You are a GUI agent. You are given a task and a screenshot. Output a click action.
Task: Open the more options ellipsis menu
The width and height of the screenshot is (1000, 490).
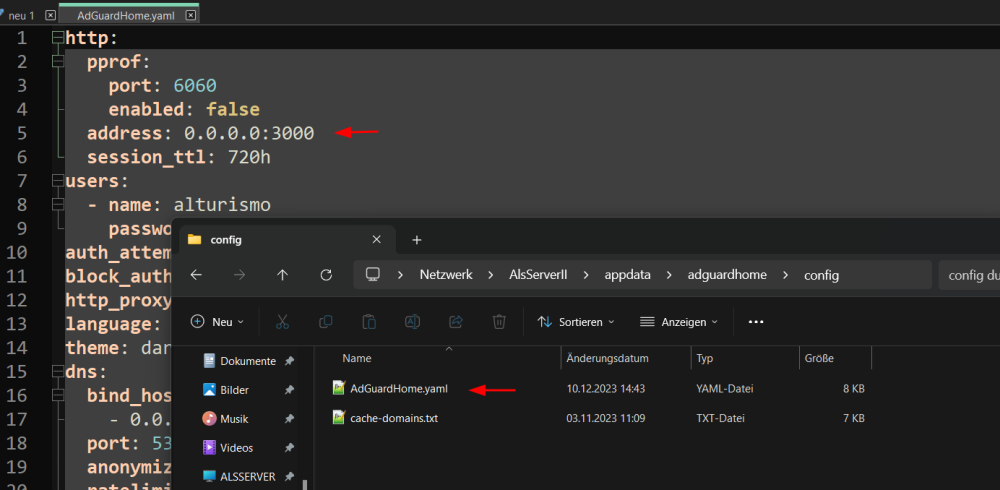click(756, 322)
